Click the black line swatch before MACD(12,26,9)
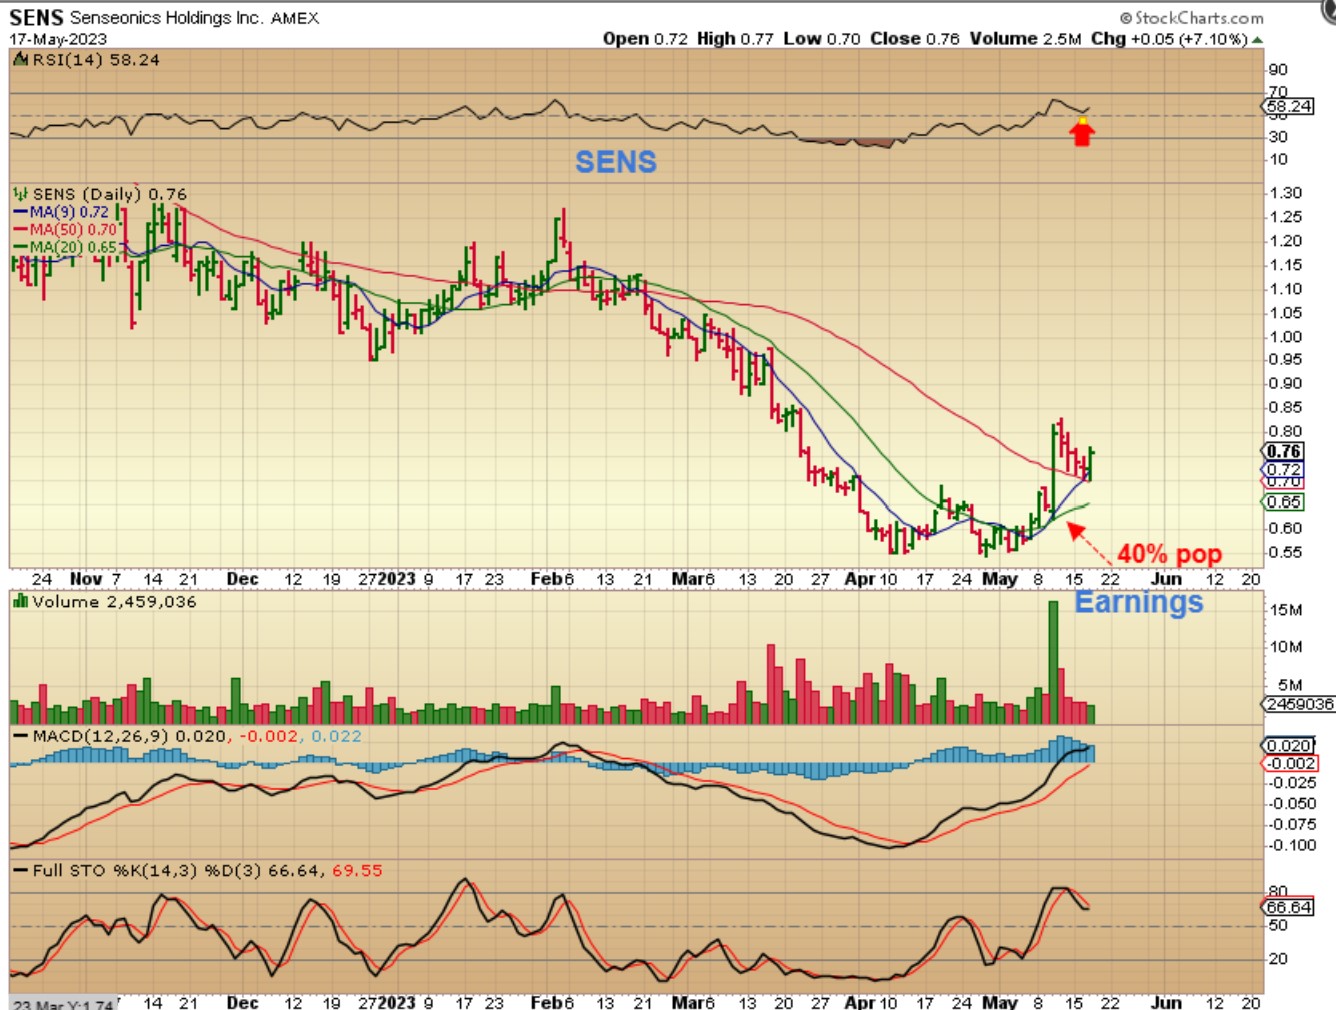 (20, 736)
